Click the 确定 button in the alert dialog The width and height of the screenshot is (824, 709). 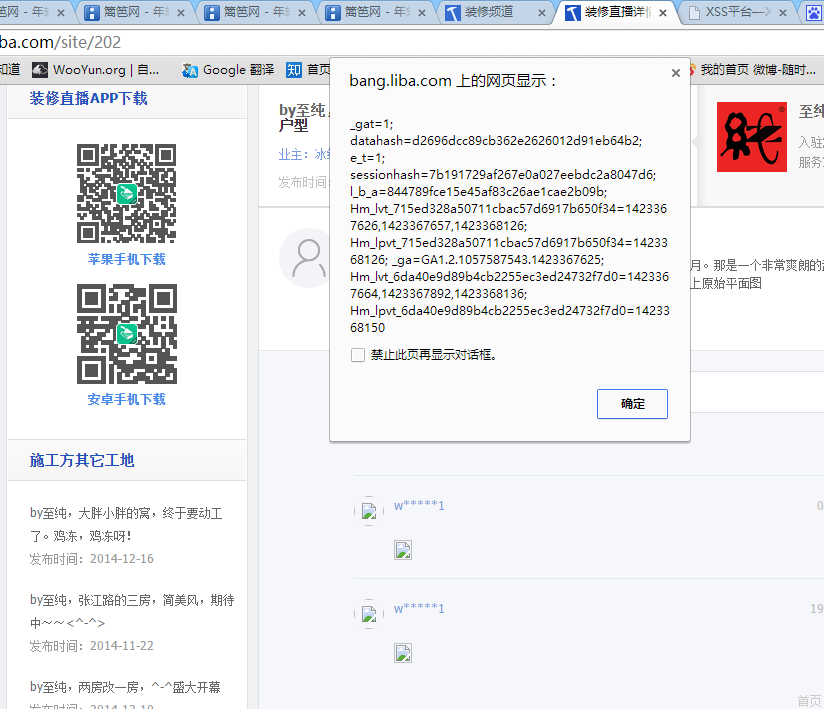[632, 404]
